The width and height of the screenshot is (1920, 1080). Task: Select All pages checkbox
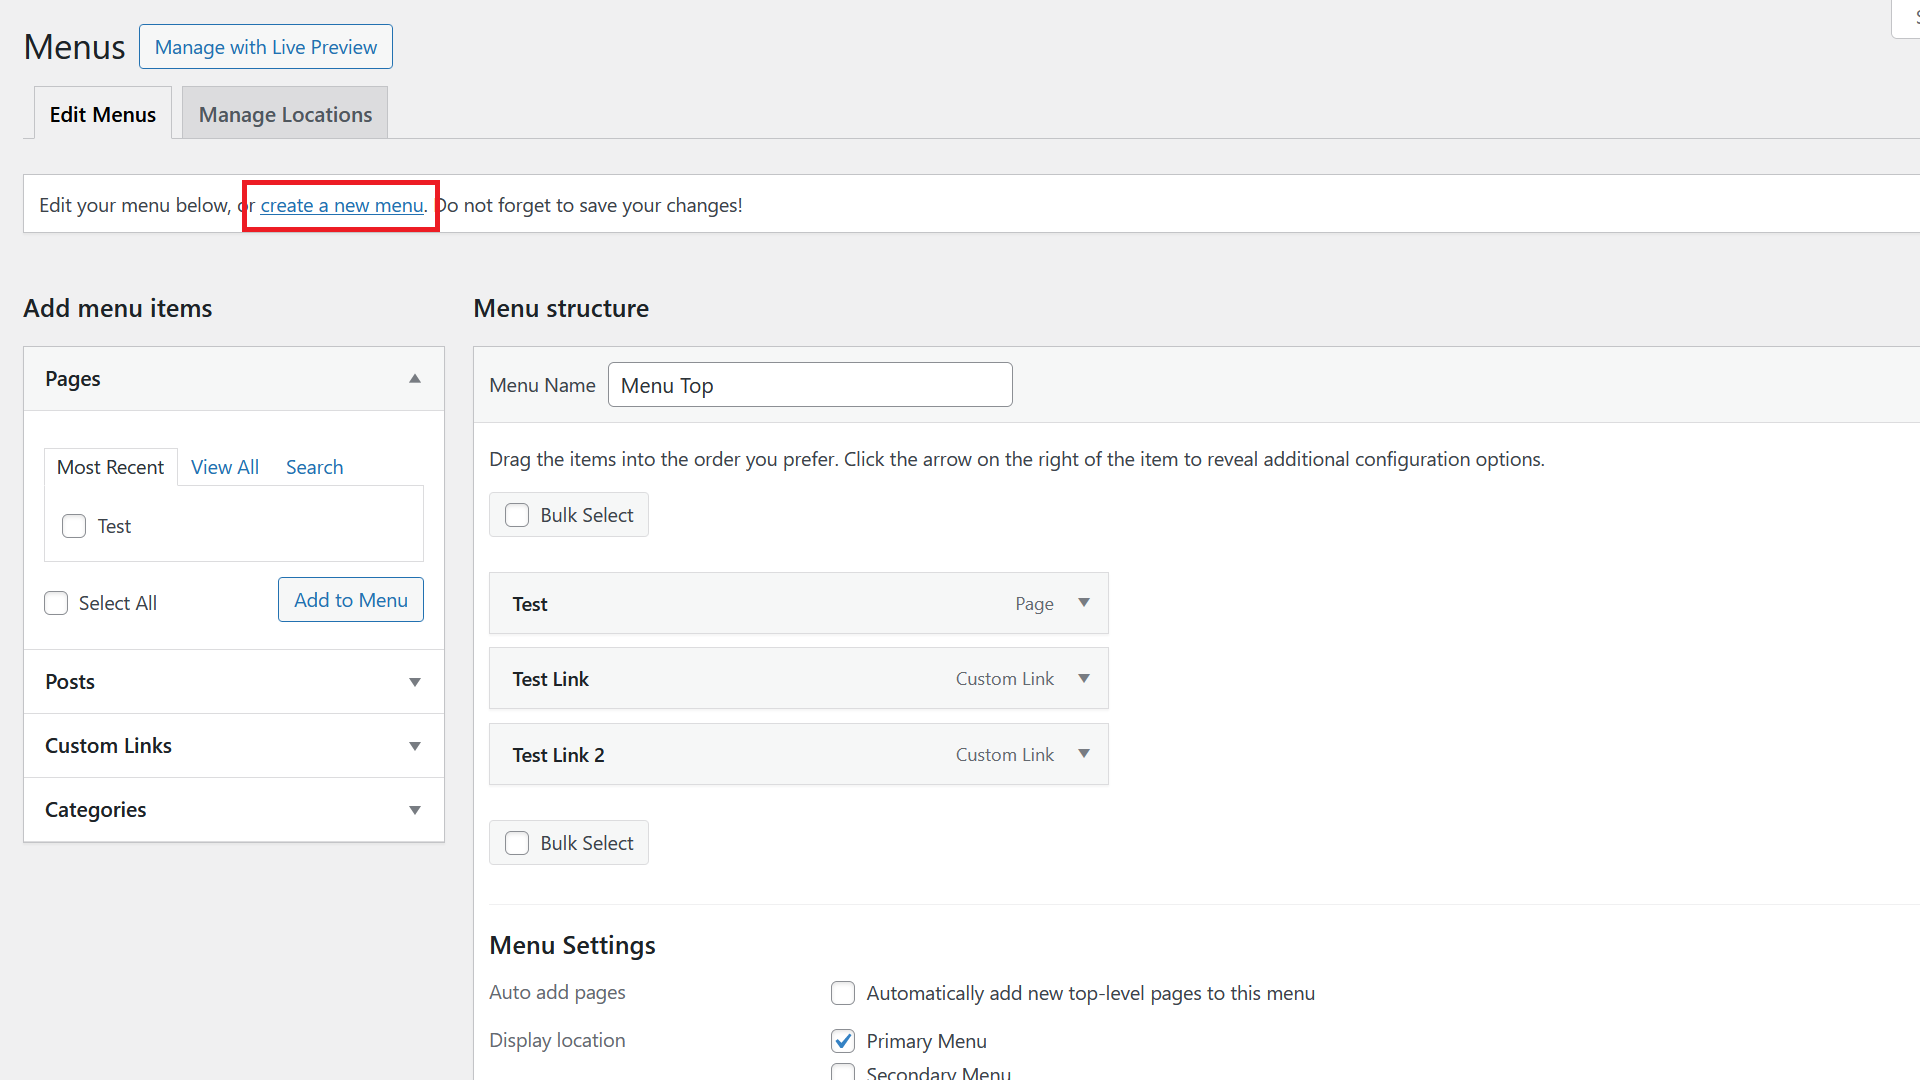click(55, 603)
